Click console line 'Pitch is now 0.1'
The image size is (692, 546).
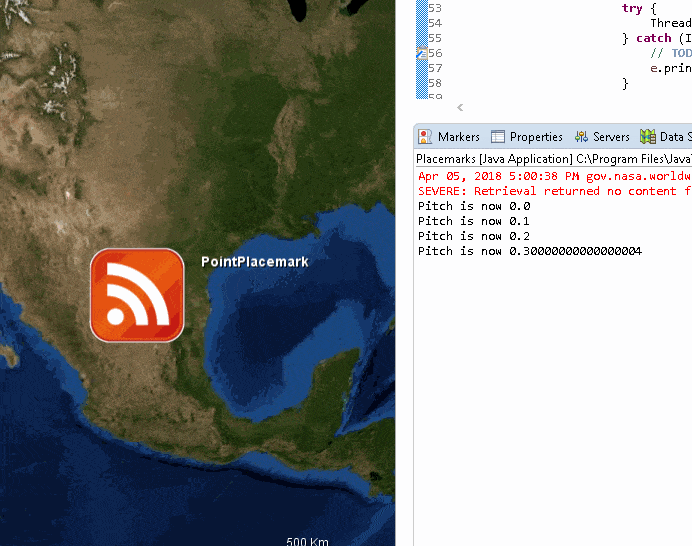coord(474,221)
